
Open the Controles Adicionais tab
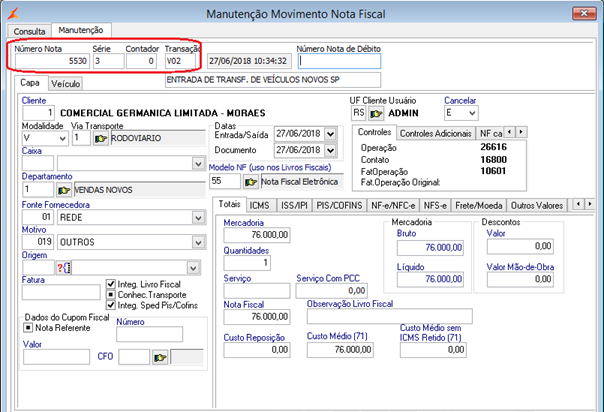436,133
